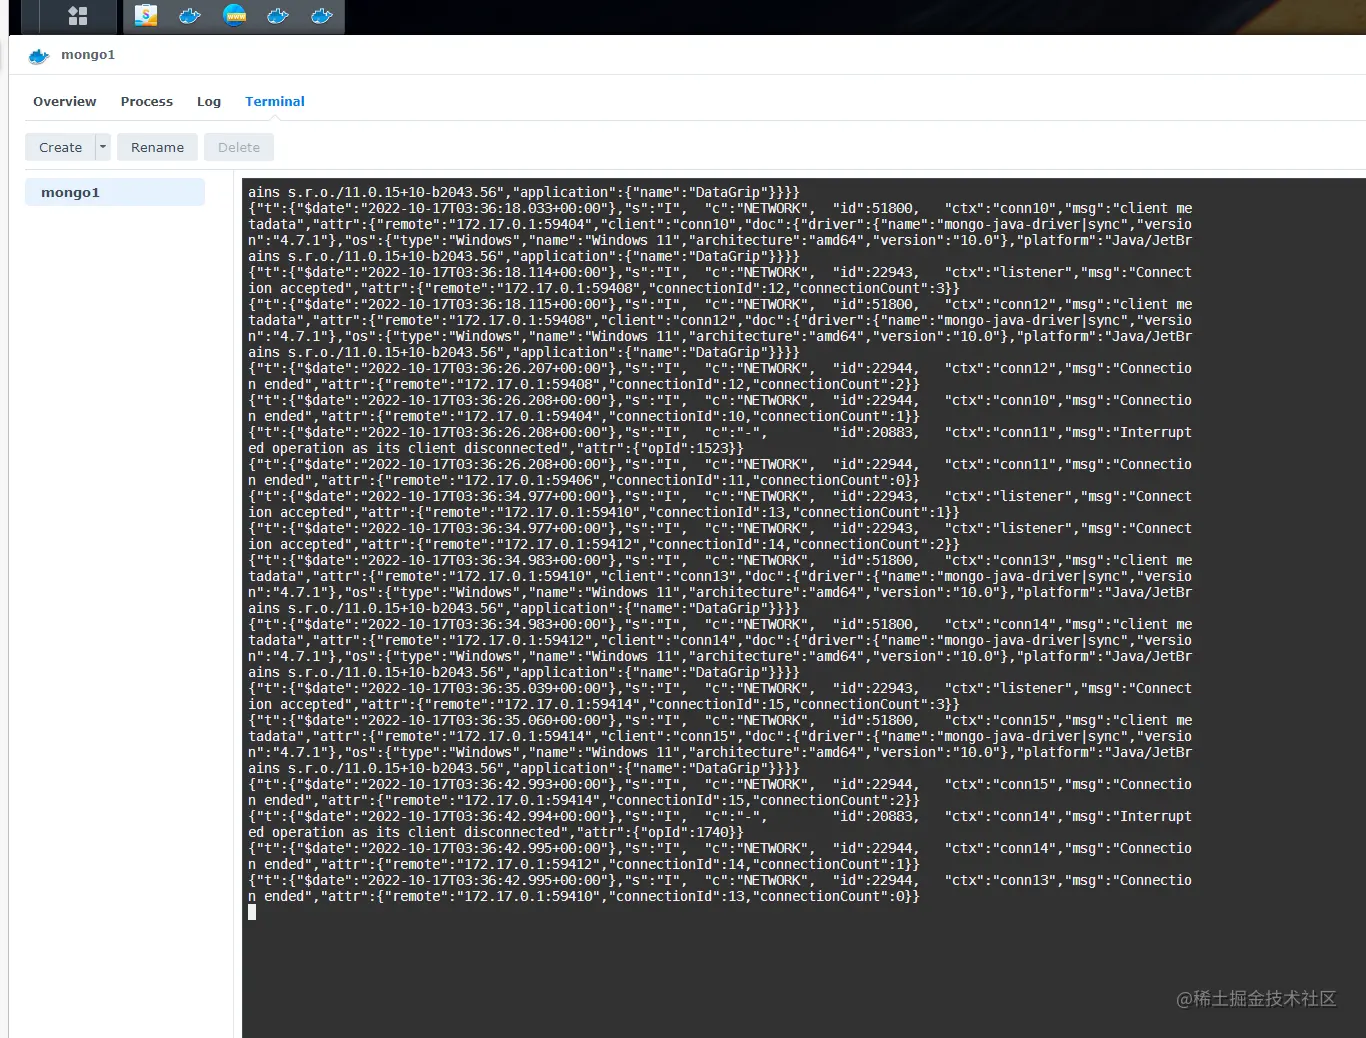Screen dimensions: 1366x1038
Task: Click the "connectionId":13,"connectionCount":0 log line
Action: click(x=584, y=896)
